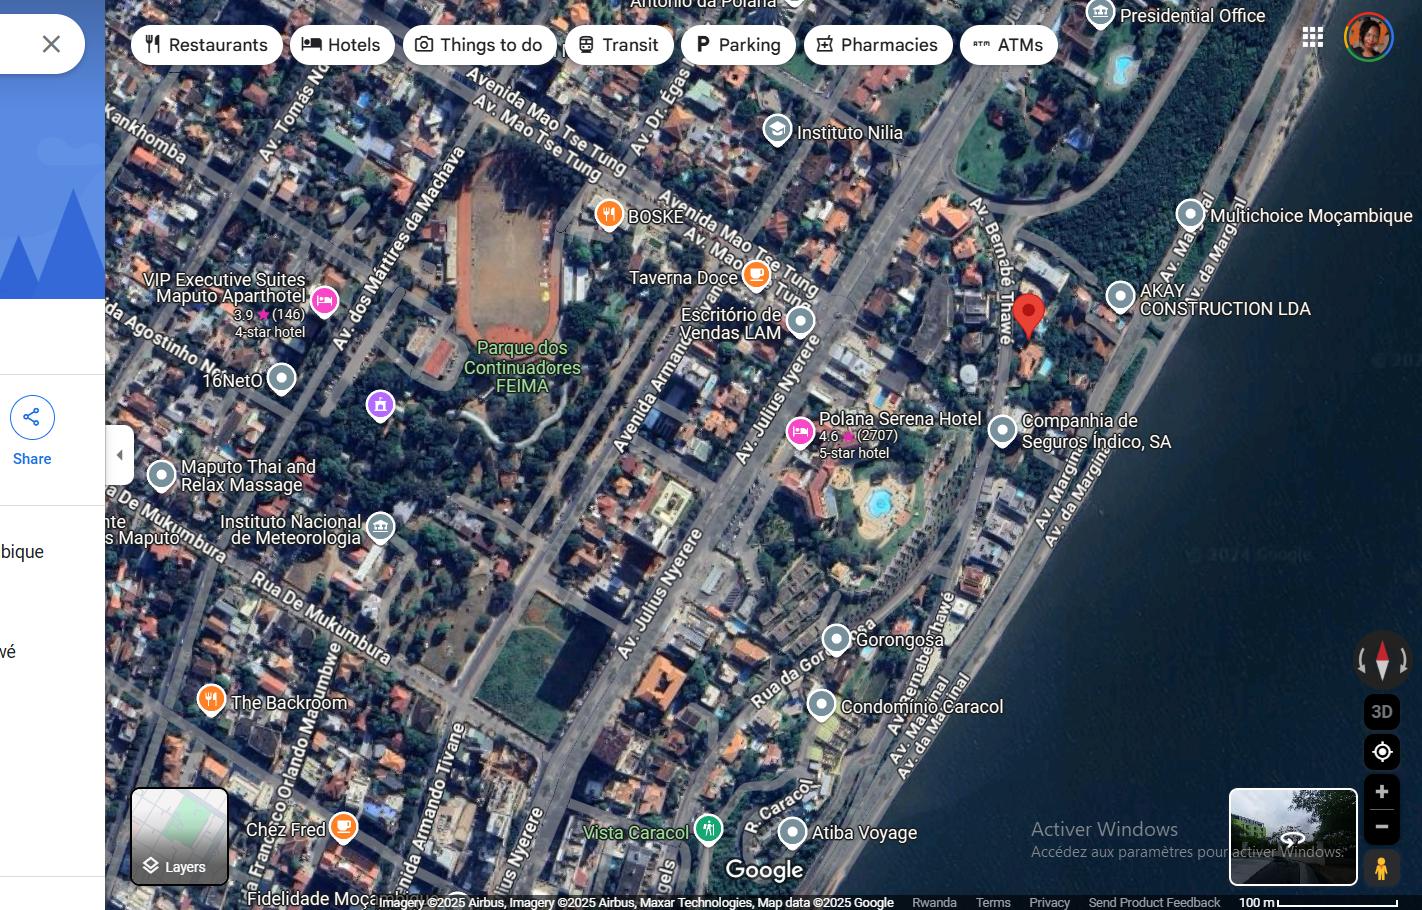Switch map type via Layers thumbnail

pyautogui.click(x=180, y=836)
